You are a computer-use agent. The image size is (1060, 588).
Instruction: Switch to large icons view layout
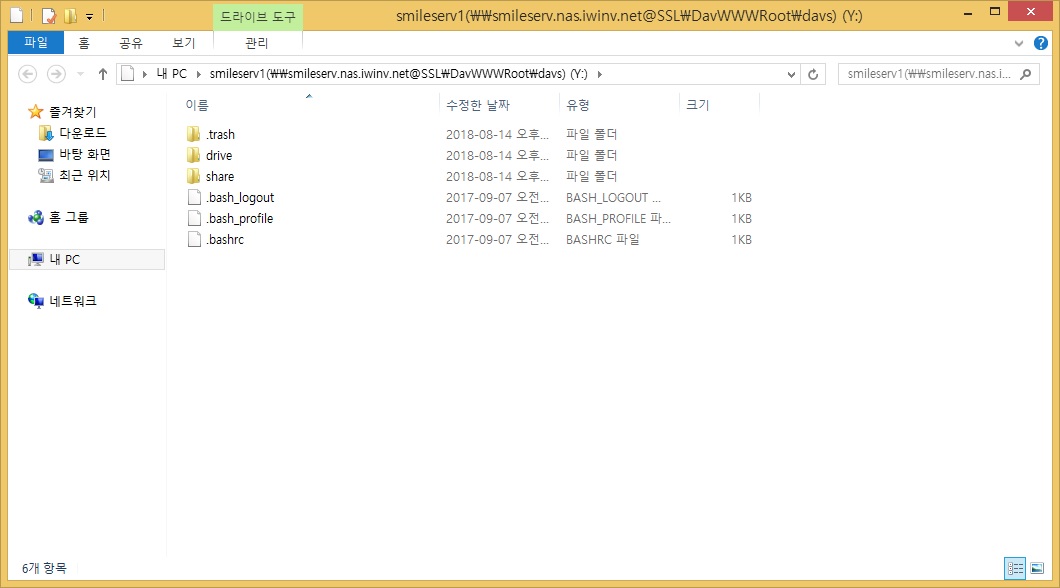coord(1037,568)
